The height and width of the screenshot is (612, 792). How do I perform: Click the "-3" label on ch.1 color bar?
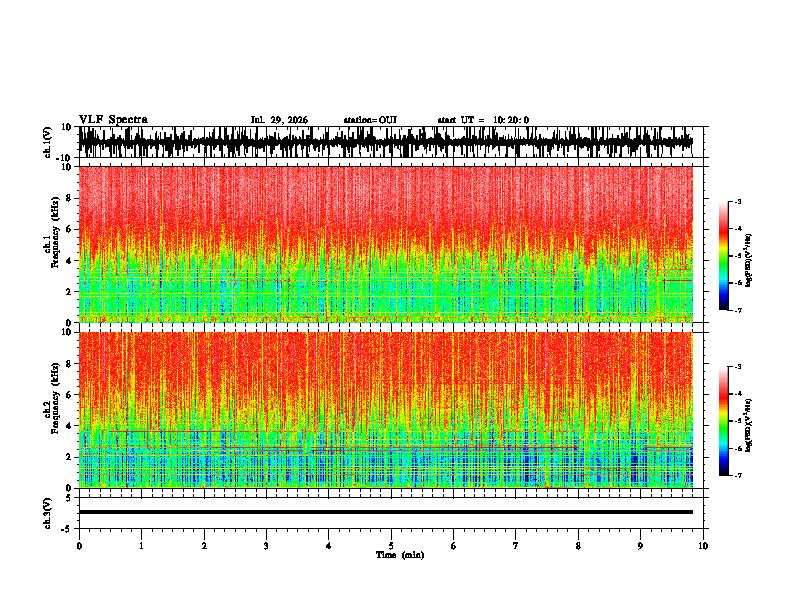click(x=736, y=201)
